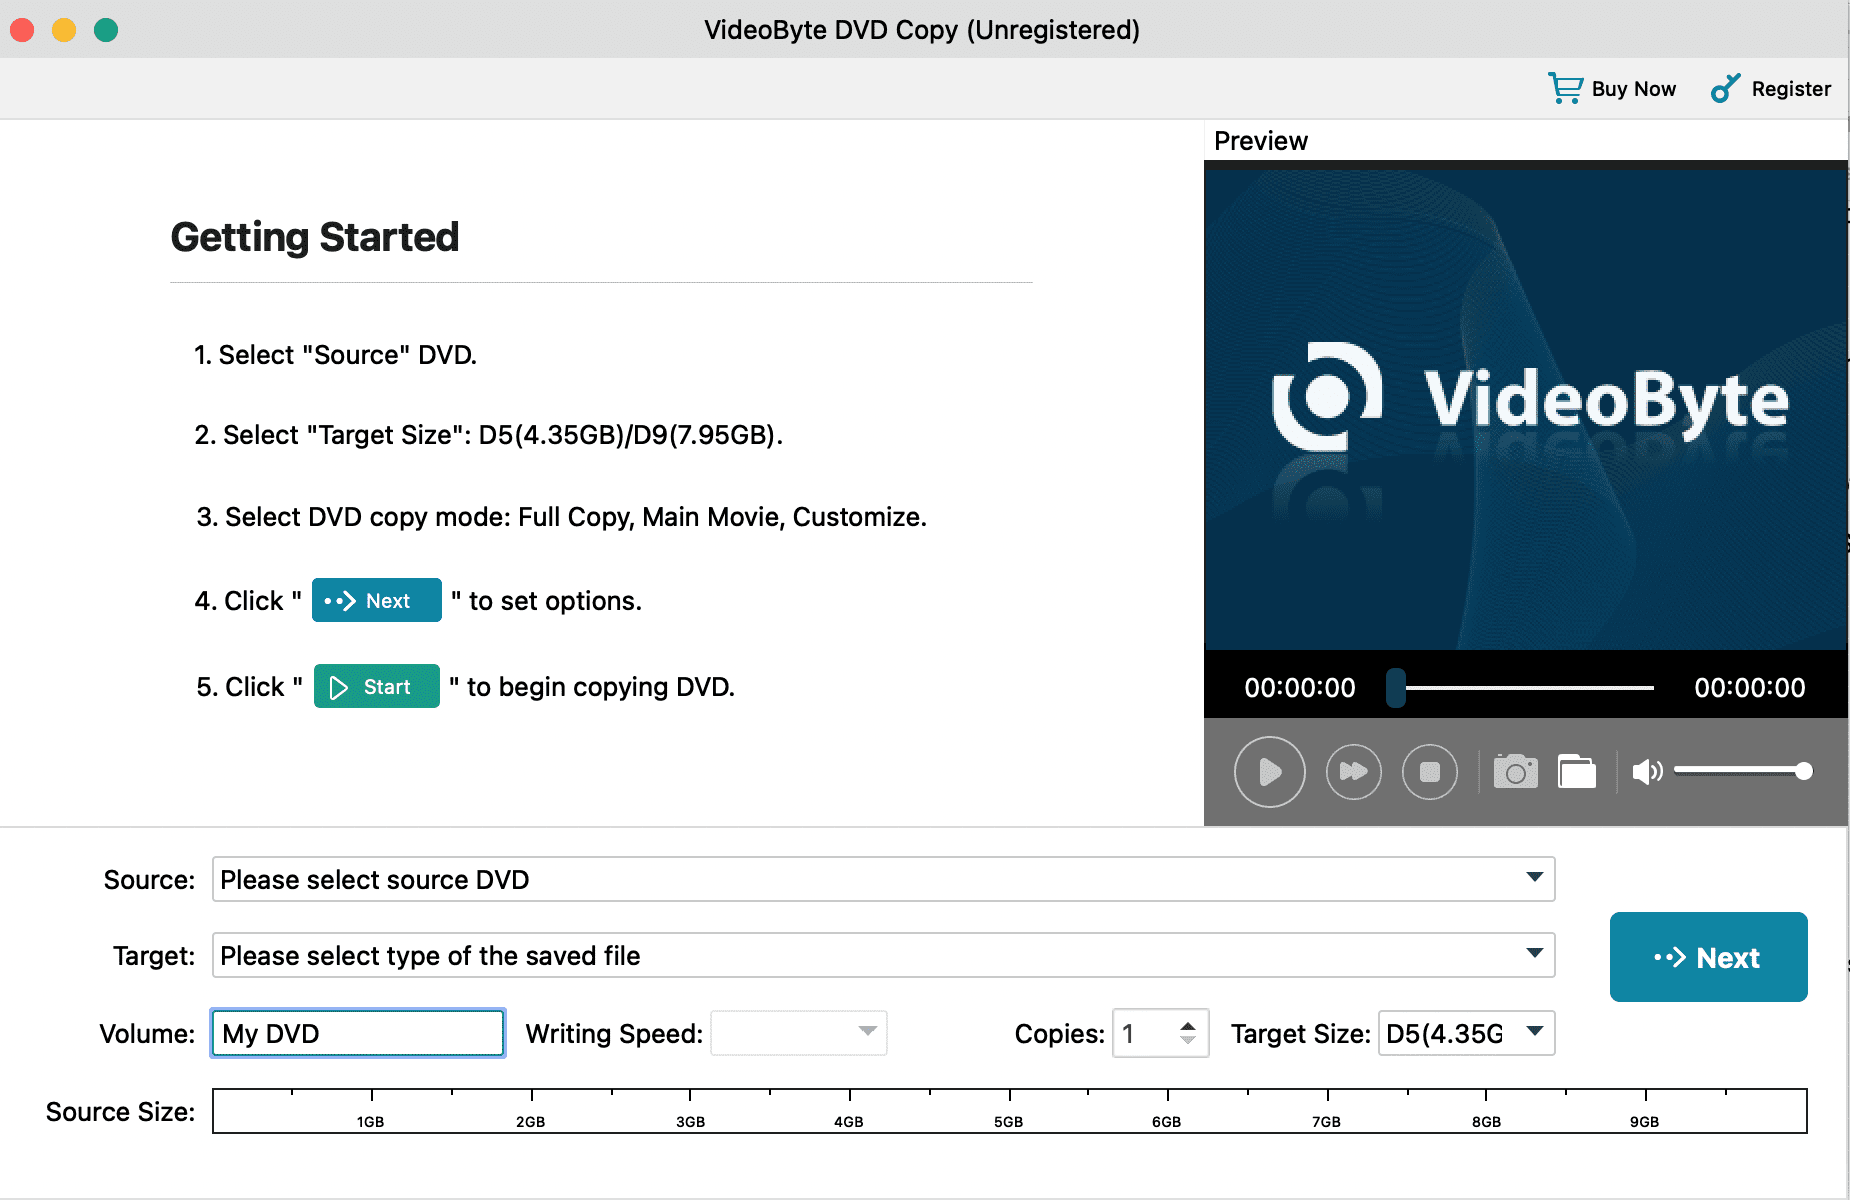Click the green full-screen window button
Viewport: 1850px width, 1200px height.
(x=106, y=30)
